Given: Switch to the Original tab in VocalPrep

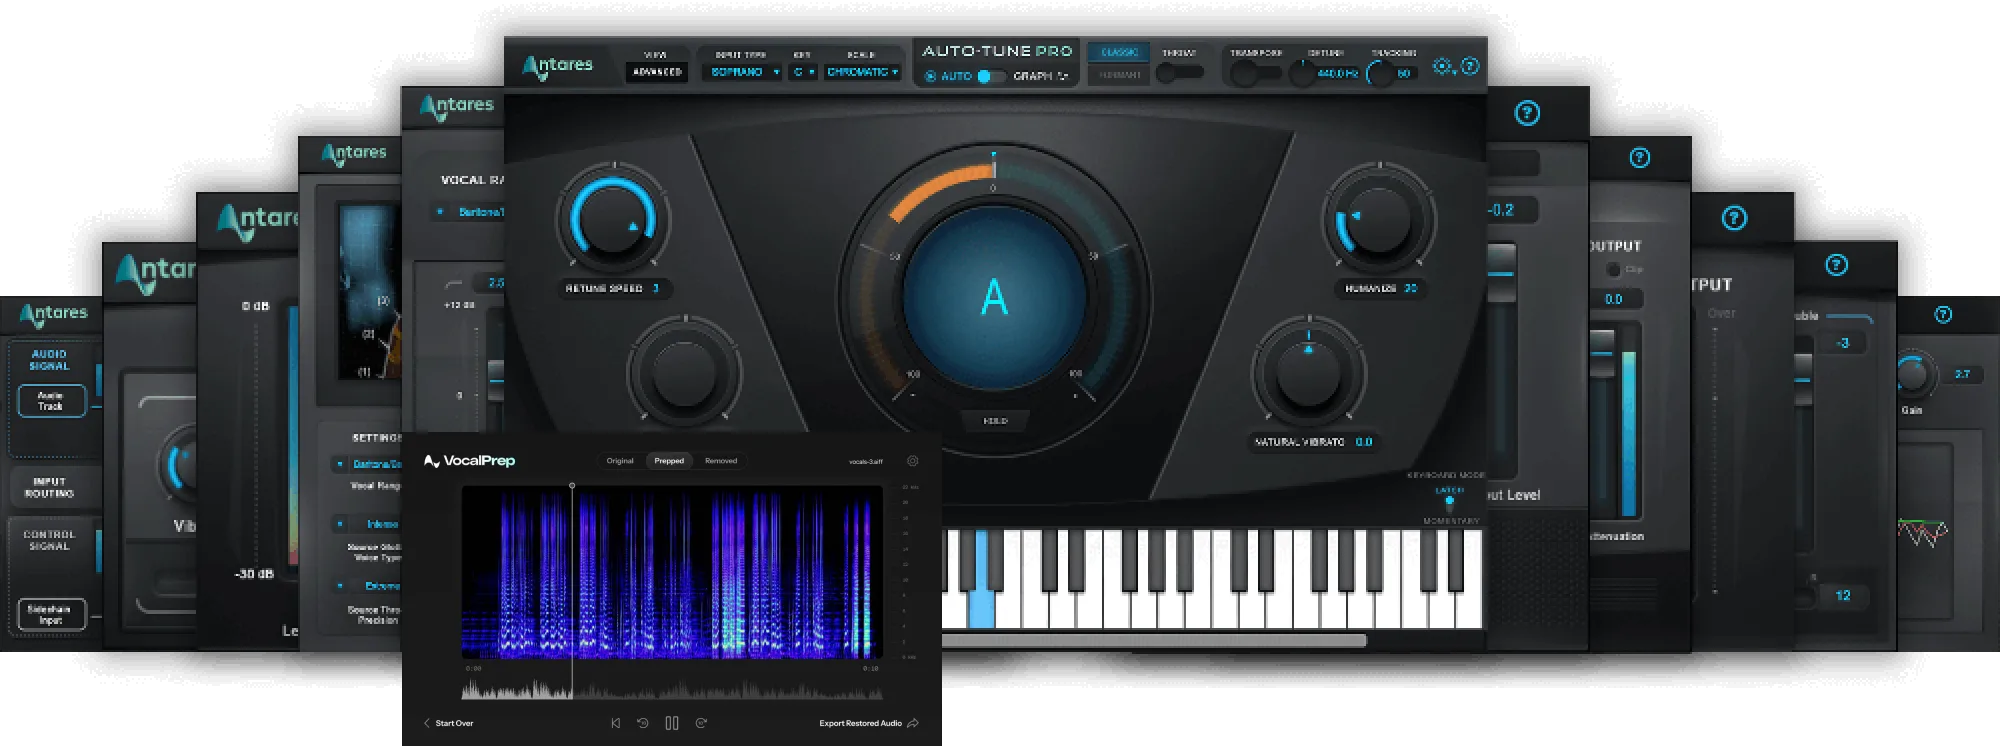Looking at the screenshot, I should point(620,461).
